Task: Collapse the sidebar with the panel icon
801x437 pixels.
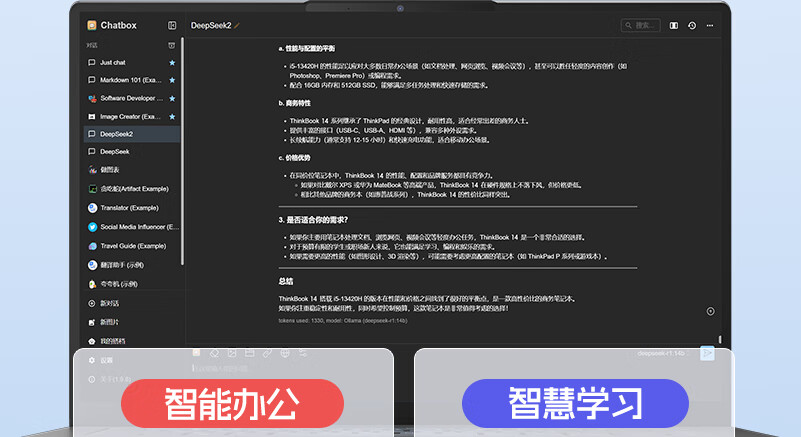Action: [172, 25]
